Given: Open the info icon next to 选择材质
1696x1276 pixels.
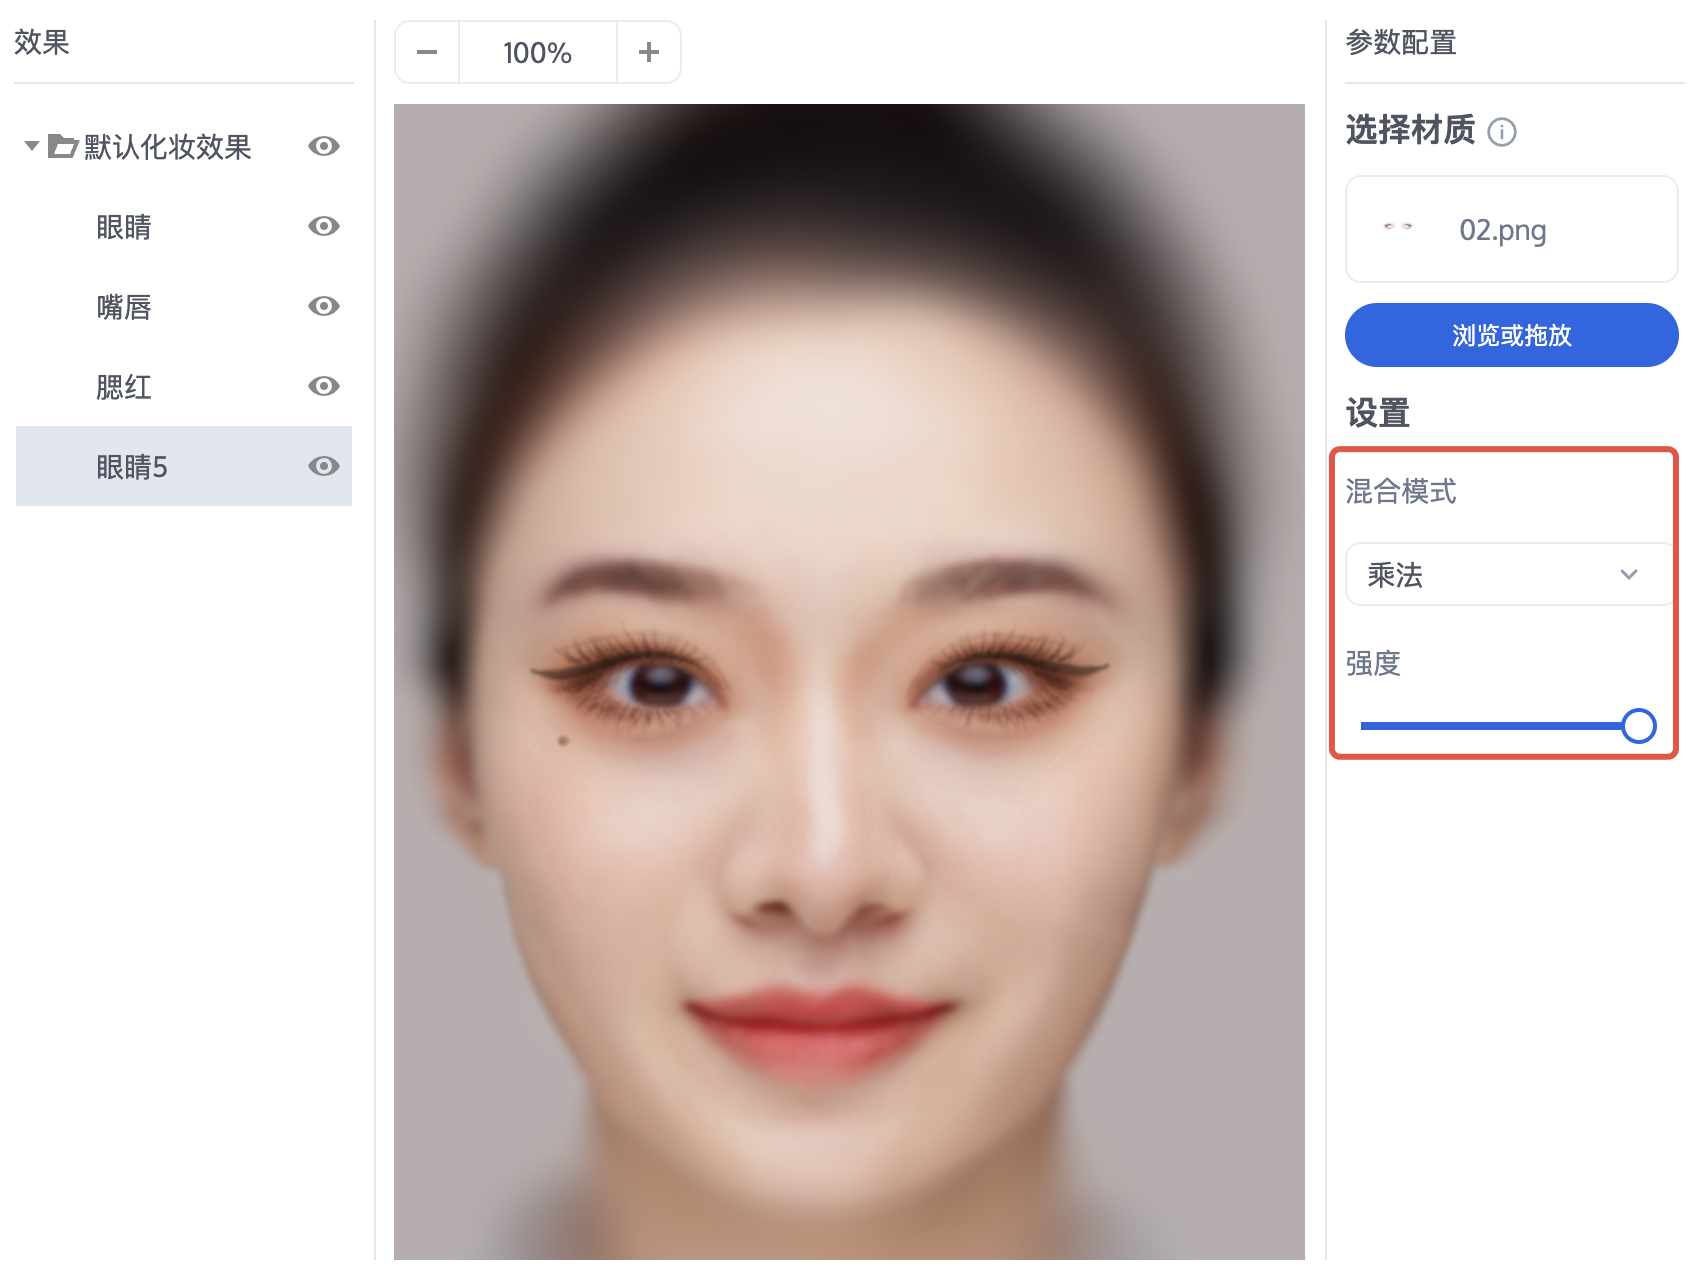Looking at the screenshot, I should [x=1502, y=132].
